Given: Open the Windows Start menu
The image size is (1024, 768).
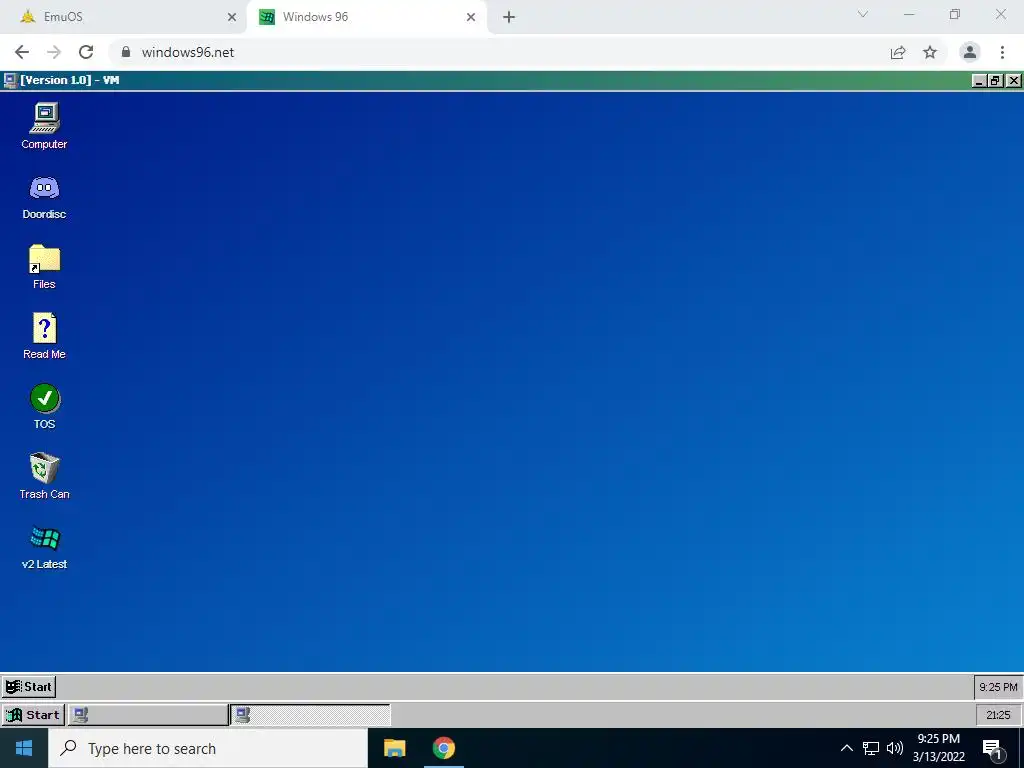Looking at the screenshot, I should (24, 748).
